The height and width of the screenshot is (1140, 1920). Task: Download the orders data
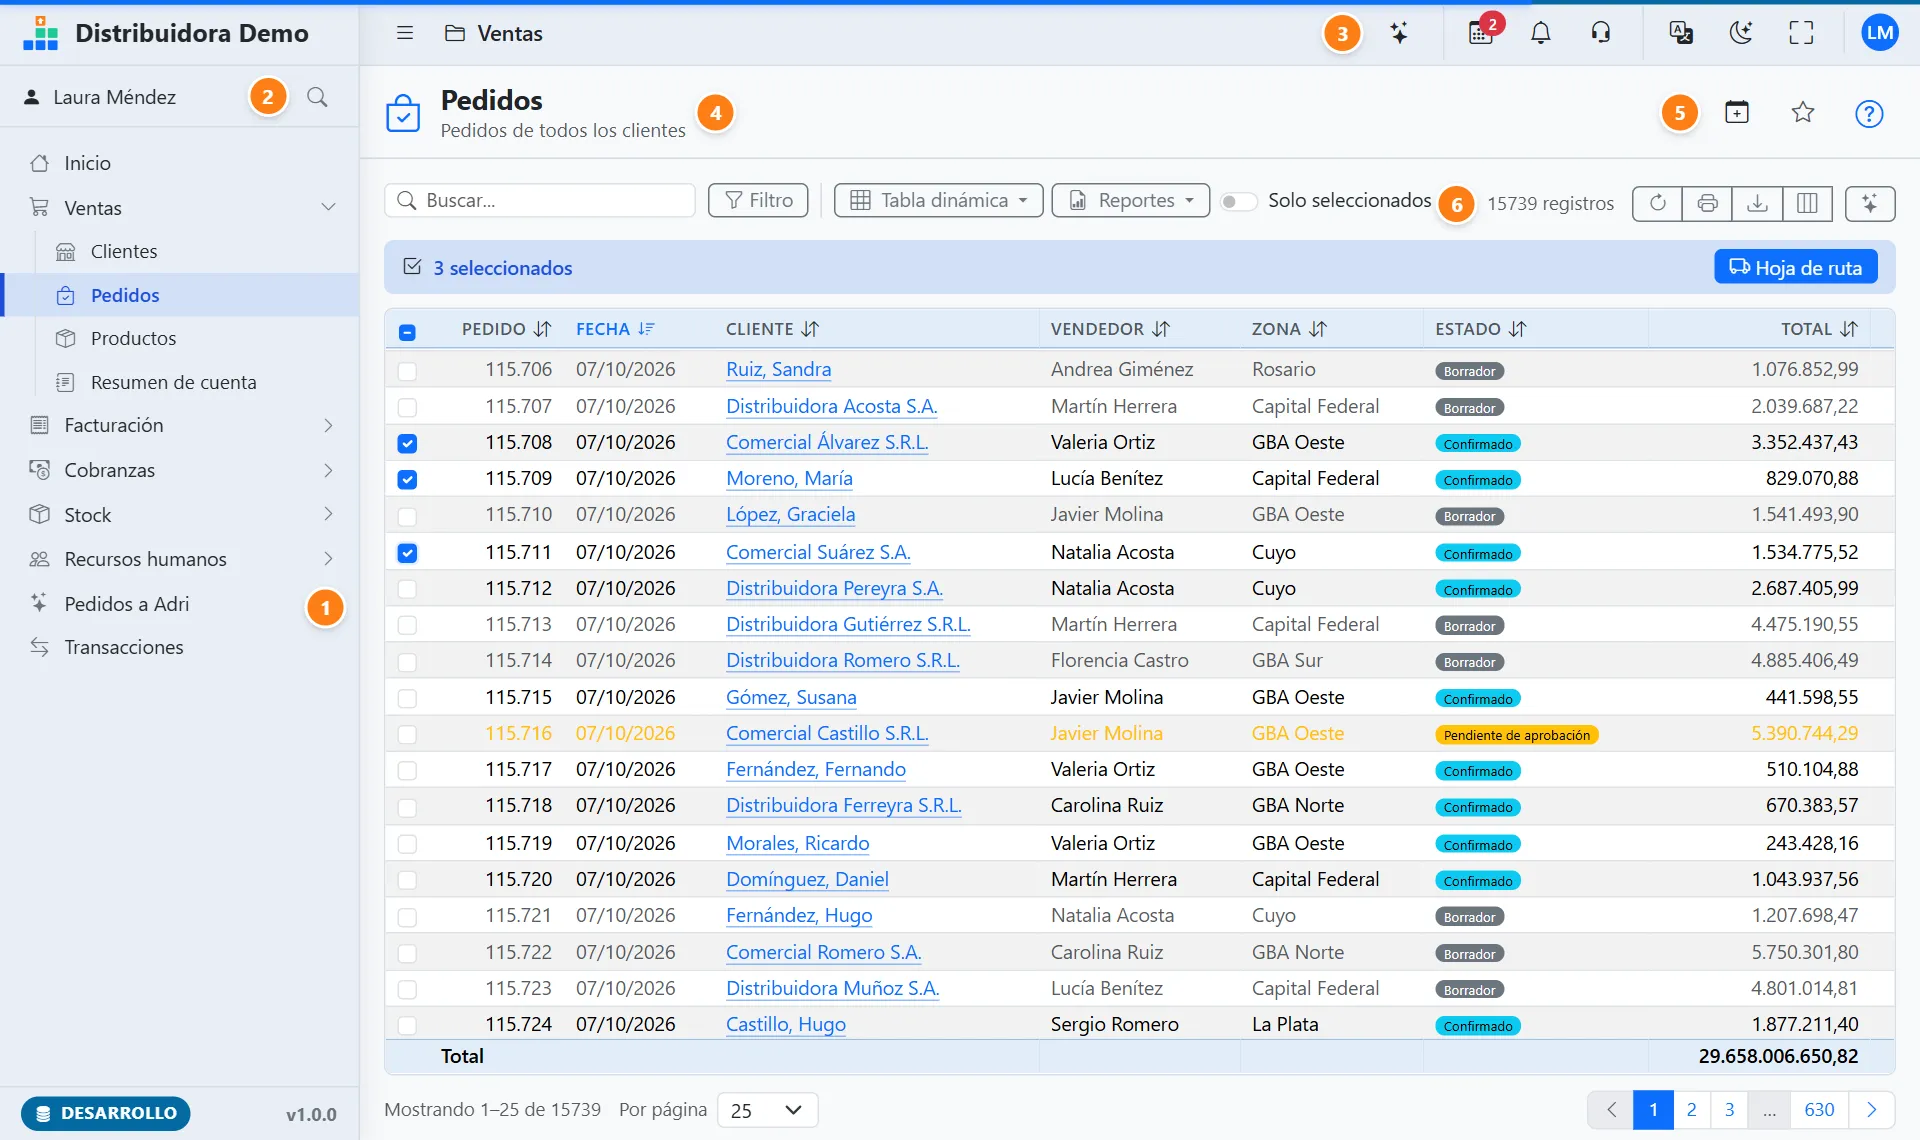(1757, 203)
